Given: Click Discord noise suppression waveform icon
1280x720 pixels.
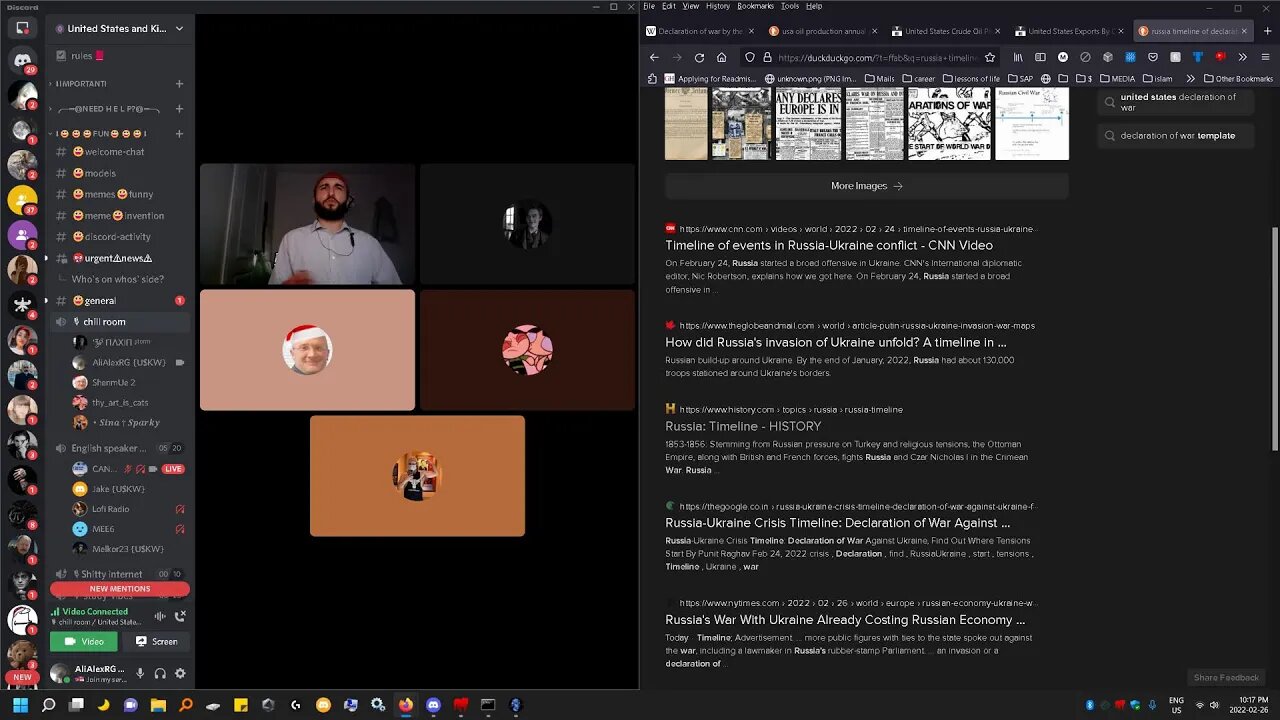Looking at the screenshot, I should pos(160,616).
